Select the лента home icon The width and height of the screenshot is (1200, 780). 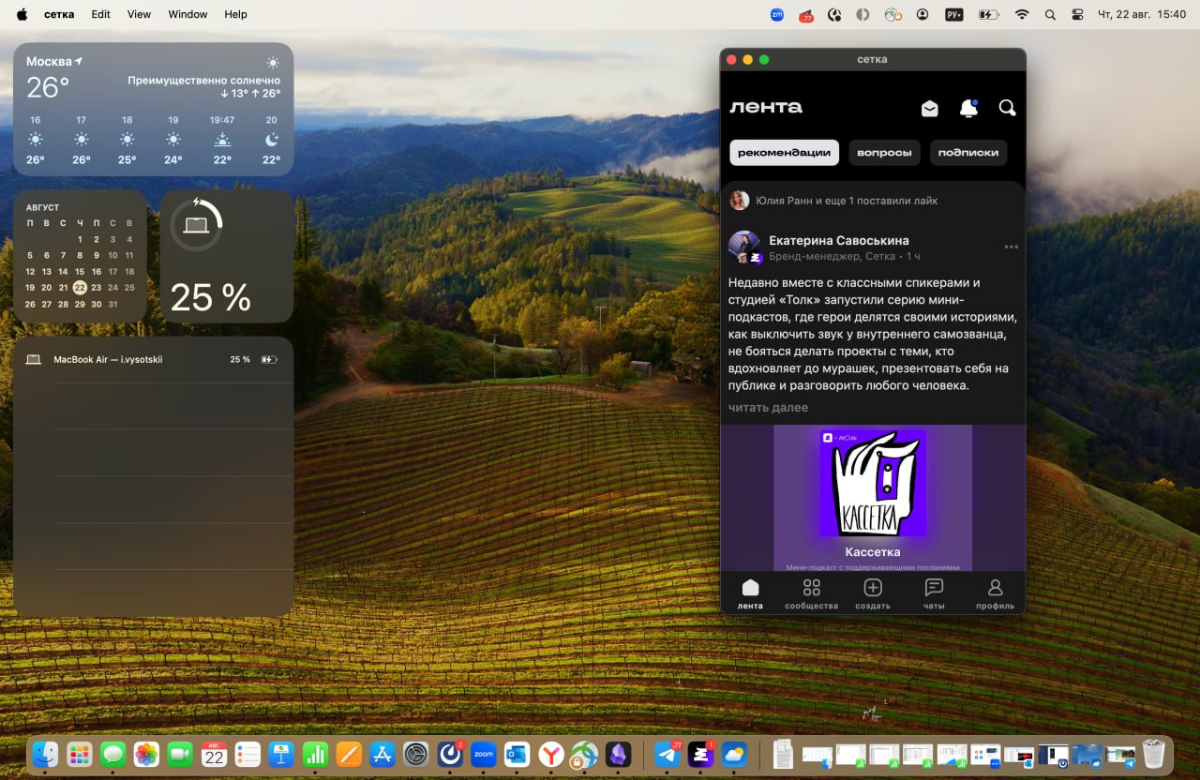click(750, 593)
